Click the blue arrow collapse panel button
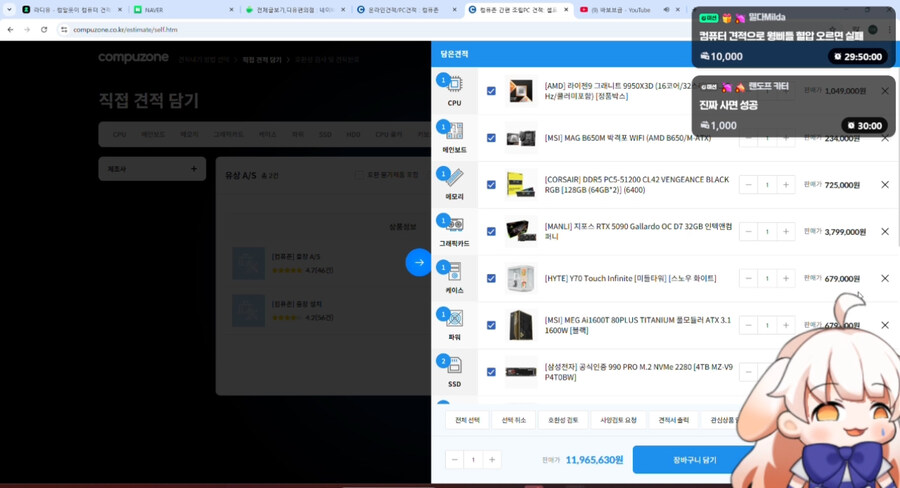Viewport: 900px width, 488px height. pyautogui.click(x=419, y=262)
